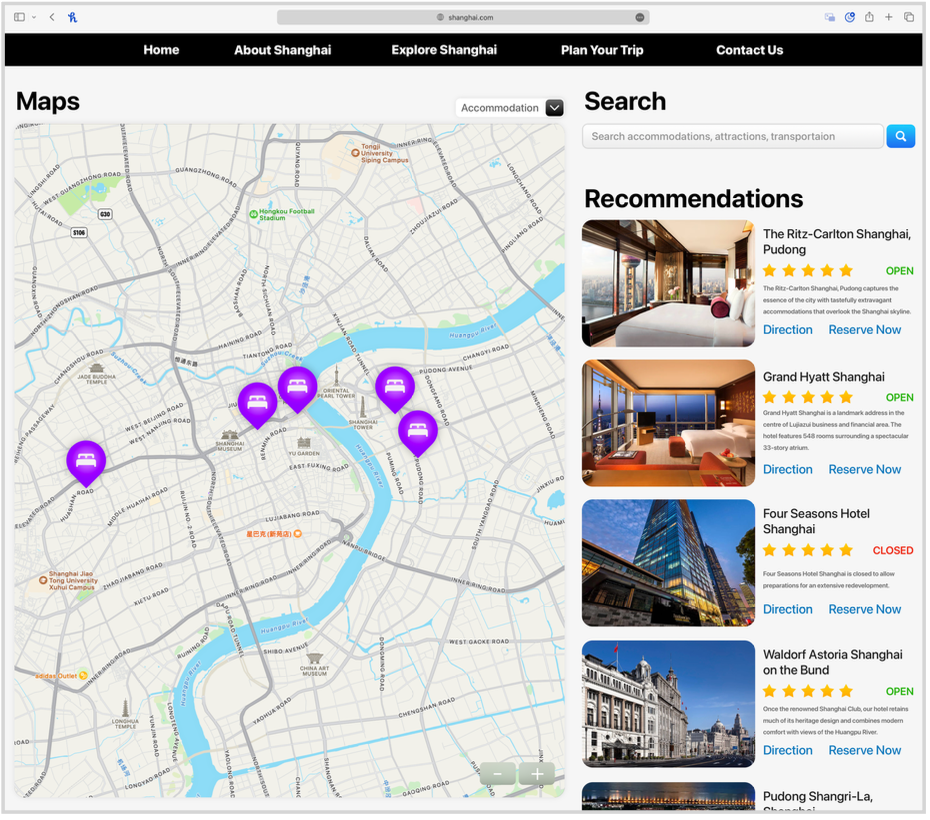930x820 pixels.
Task: Toggle the browser sidebar icon
Action: click(x=19, y=17)
